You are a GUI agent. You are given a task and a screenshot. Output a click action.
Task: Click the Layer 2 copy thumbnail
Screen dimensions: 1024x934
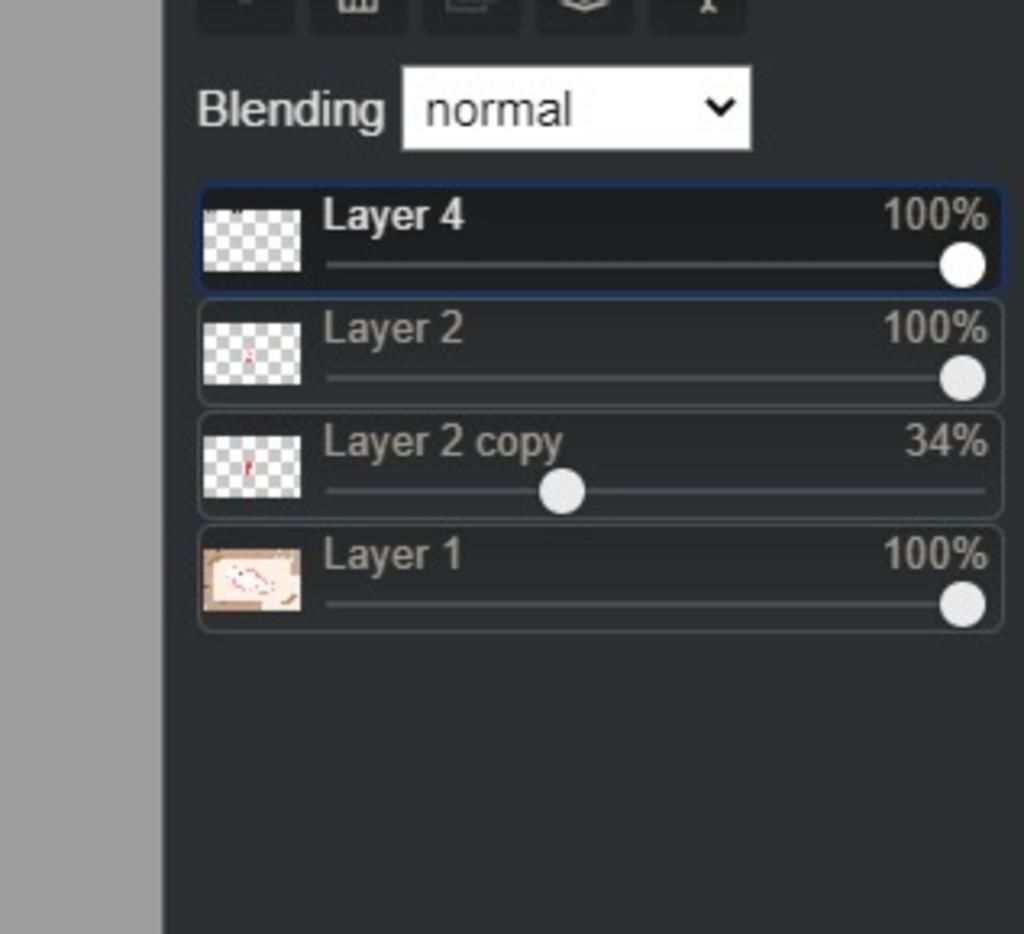[x=252, y=466]
